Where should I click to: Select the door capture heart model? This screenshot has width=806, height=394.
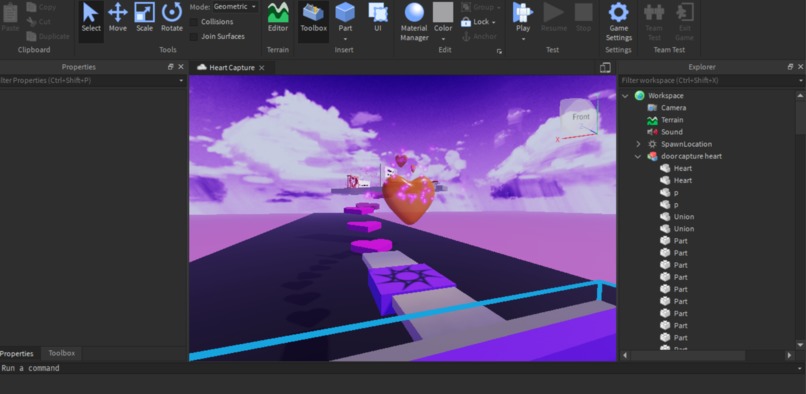[691, 156]
